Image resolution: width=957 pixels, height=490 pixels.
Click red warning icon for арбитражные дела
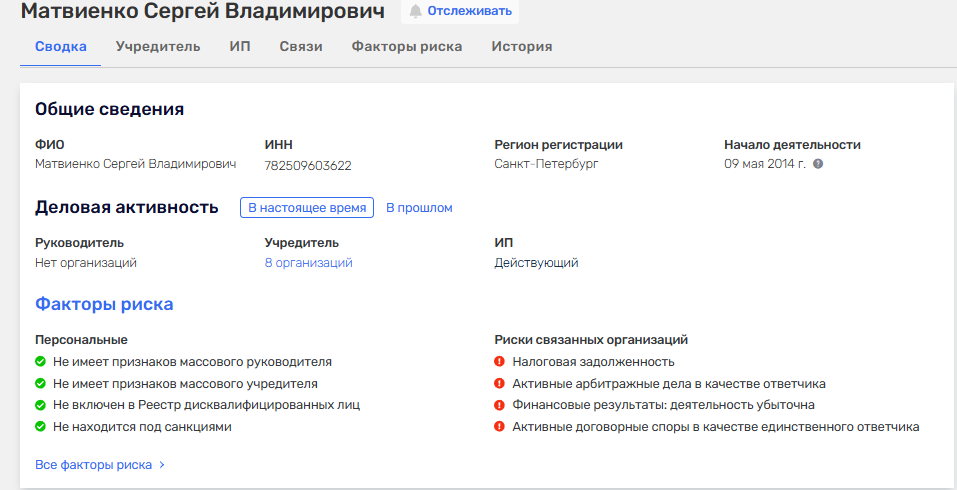click(x=500, y=383)
